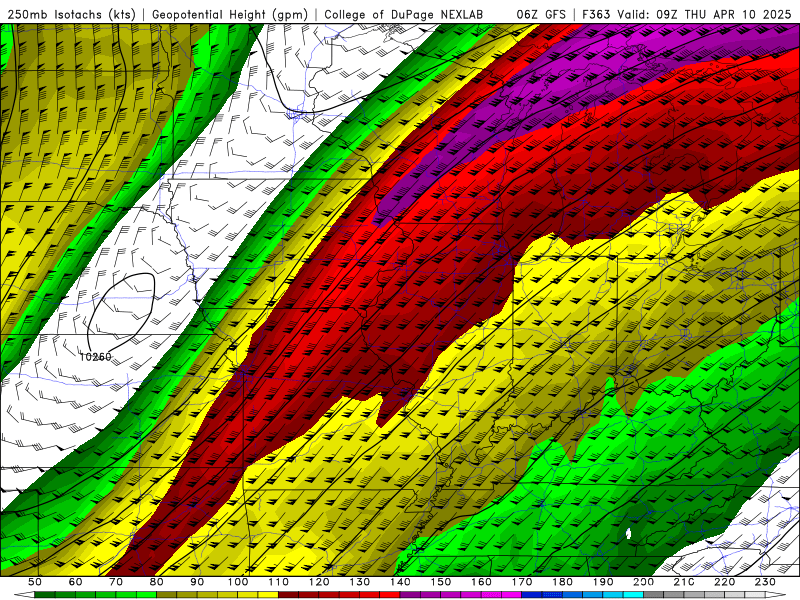
Task: Click the 200 value on the color scale
Action: pos(644,582)
